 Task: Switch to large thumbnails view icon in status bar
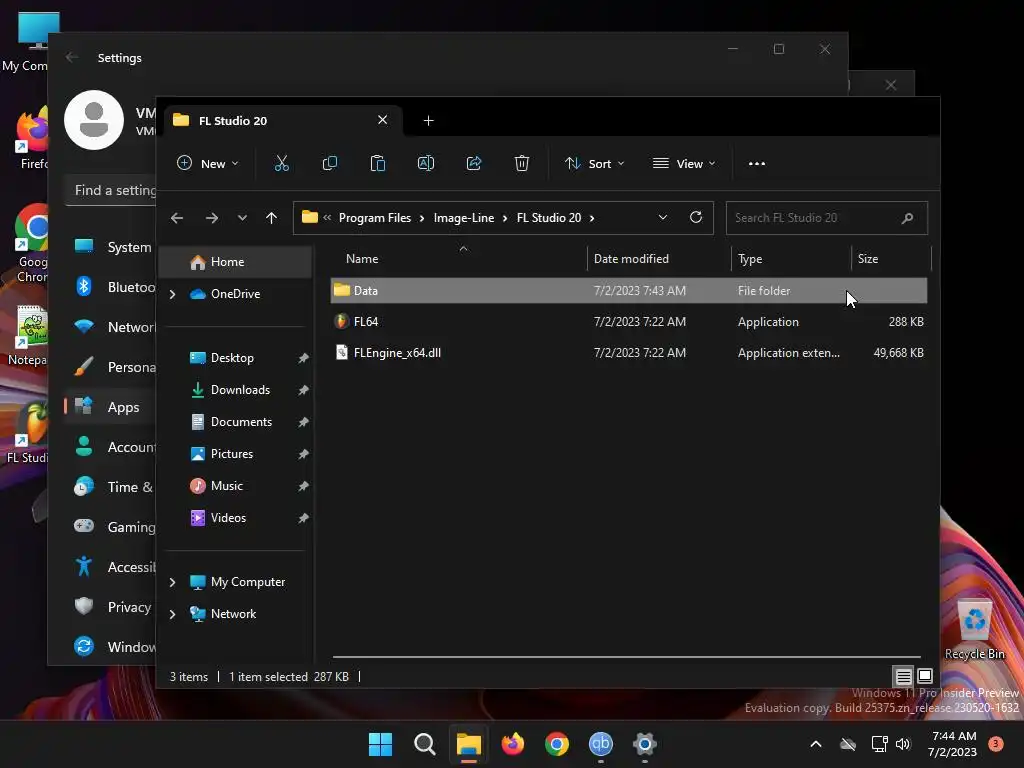coord(925,676)
